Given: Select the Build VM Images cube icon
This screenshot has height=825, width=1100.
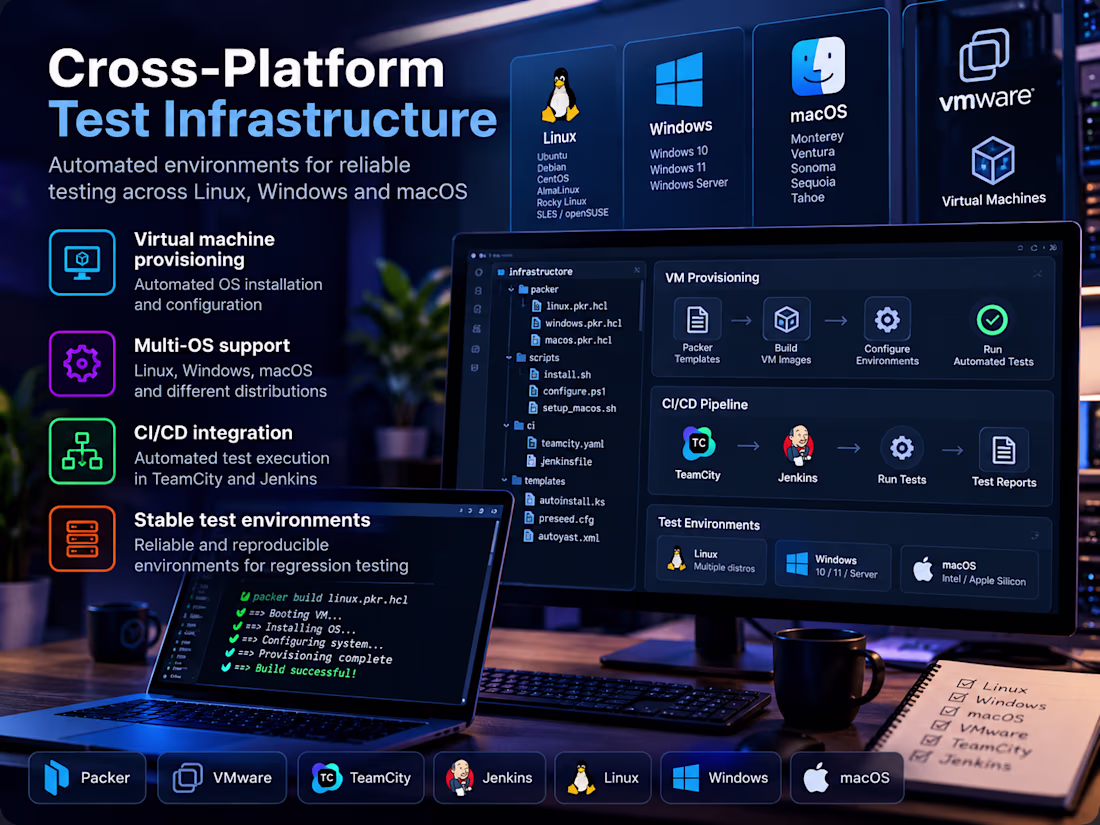Looking at the screenshot, I should [786, 320].
